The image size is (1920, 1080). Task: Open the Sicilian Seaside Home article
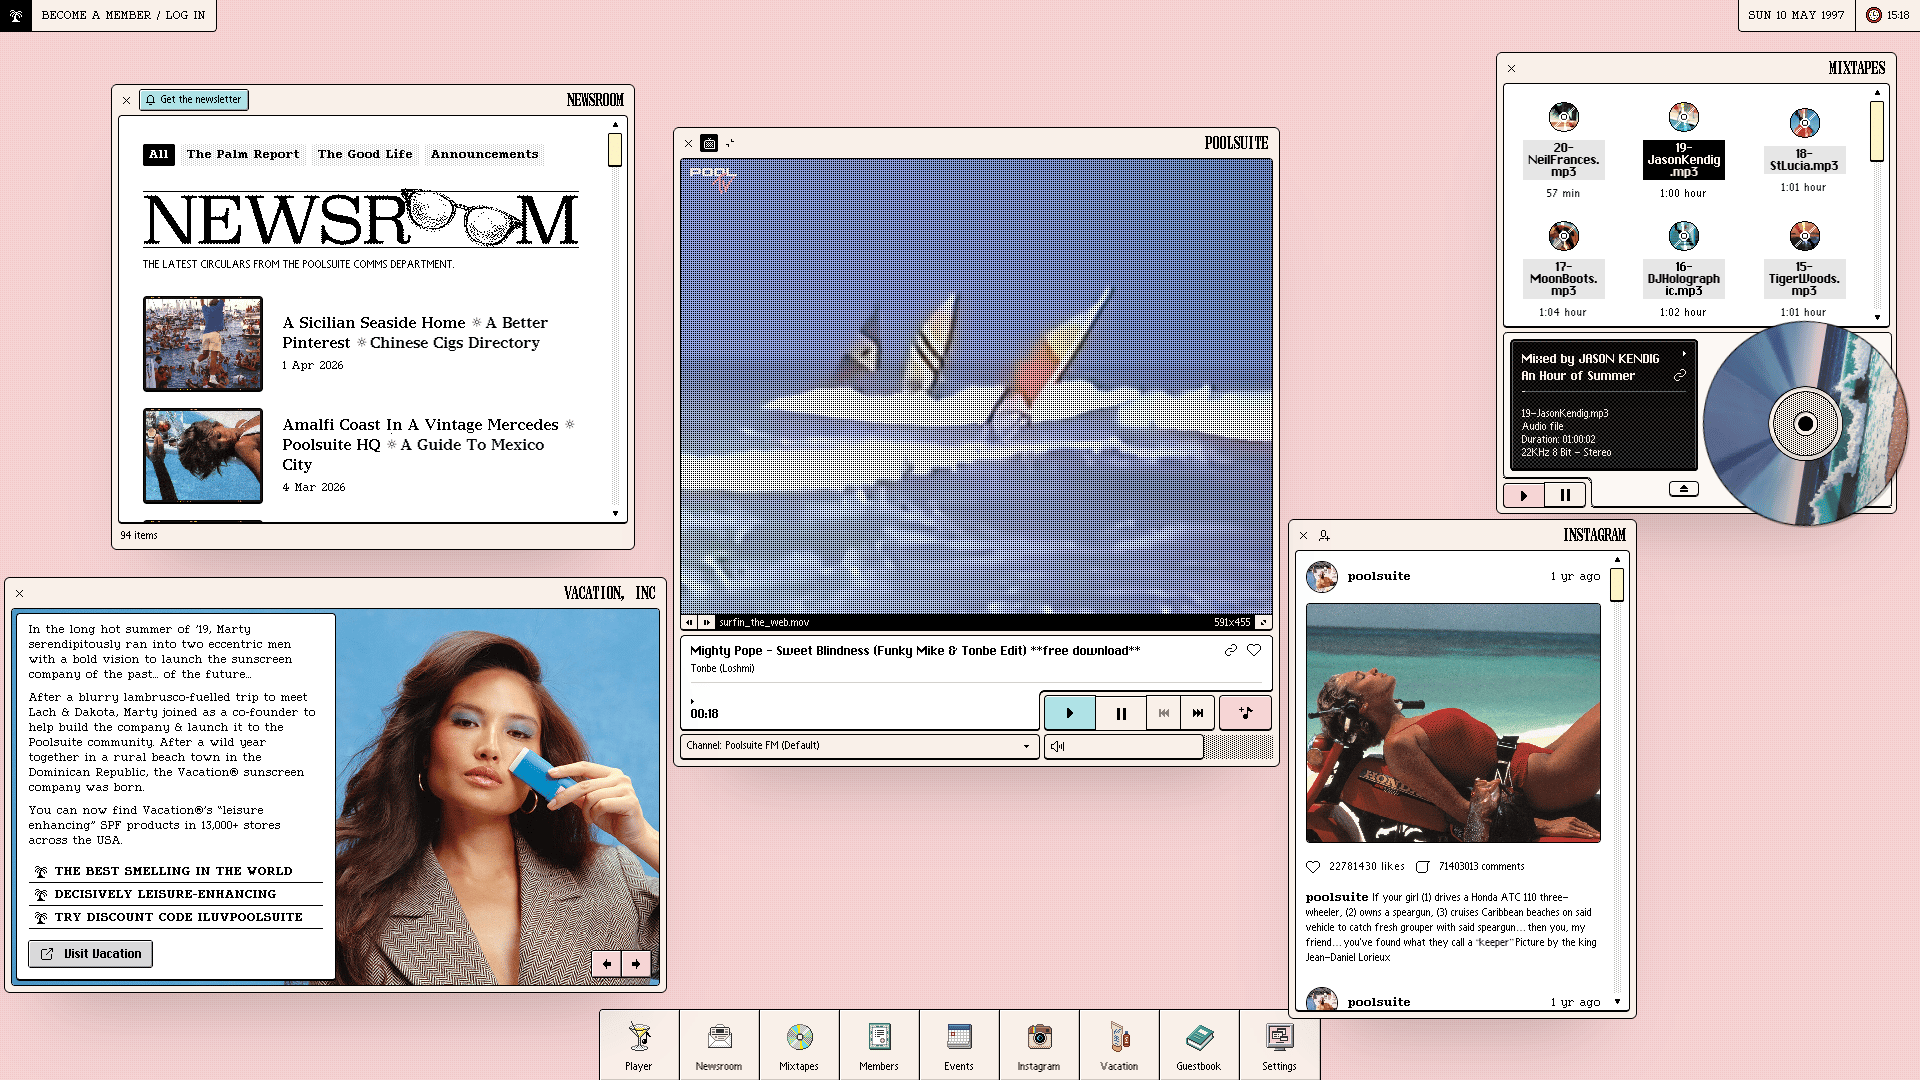pyautogui.click(x=415, y=333)
